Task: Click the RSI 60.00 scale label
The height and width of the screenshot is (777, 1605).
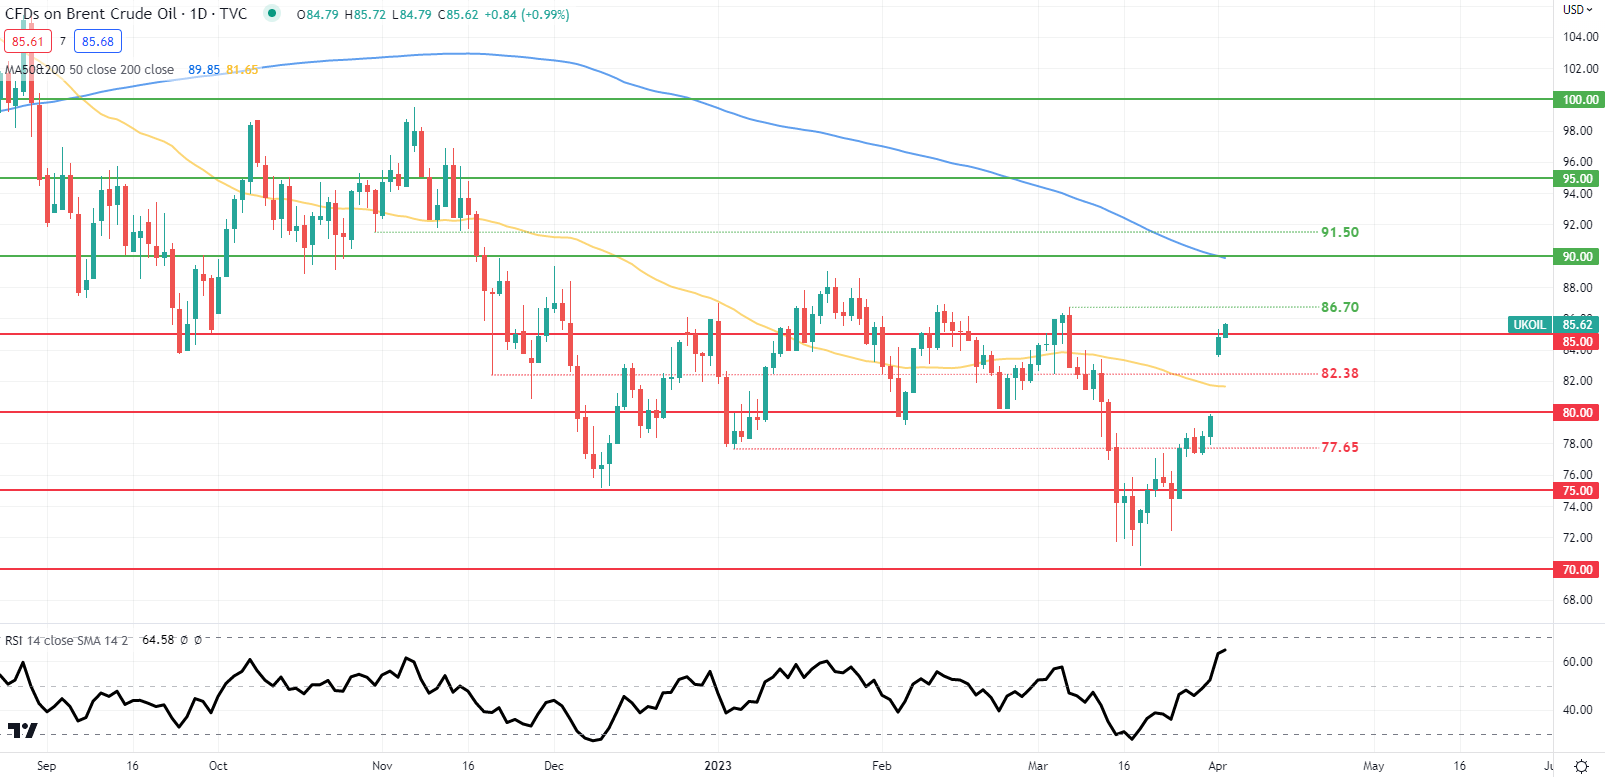Action: 1578,662
